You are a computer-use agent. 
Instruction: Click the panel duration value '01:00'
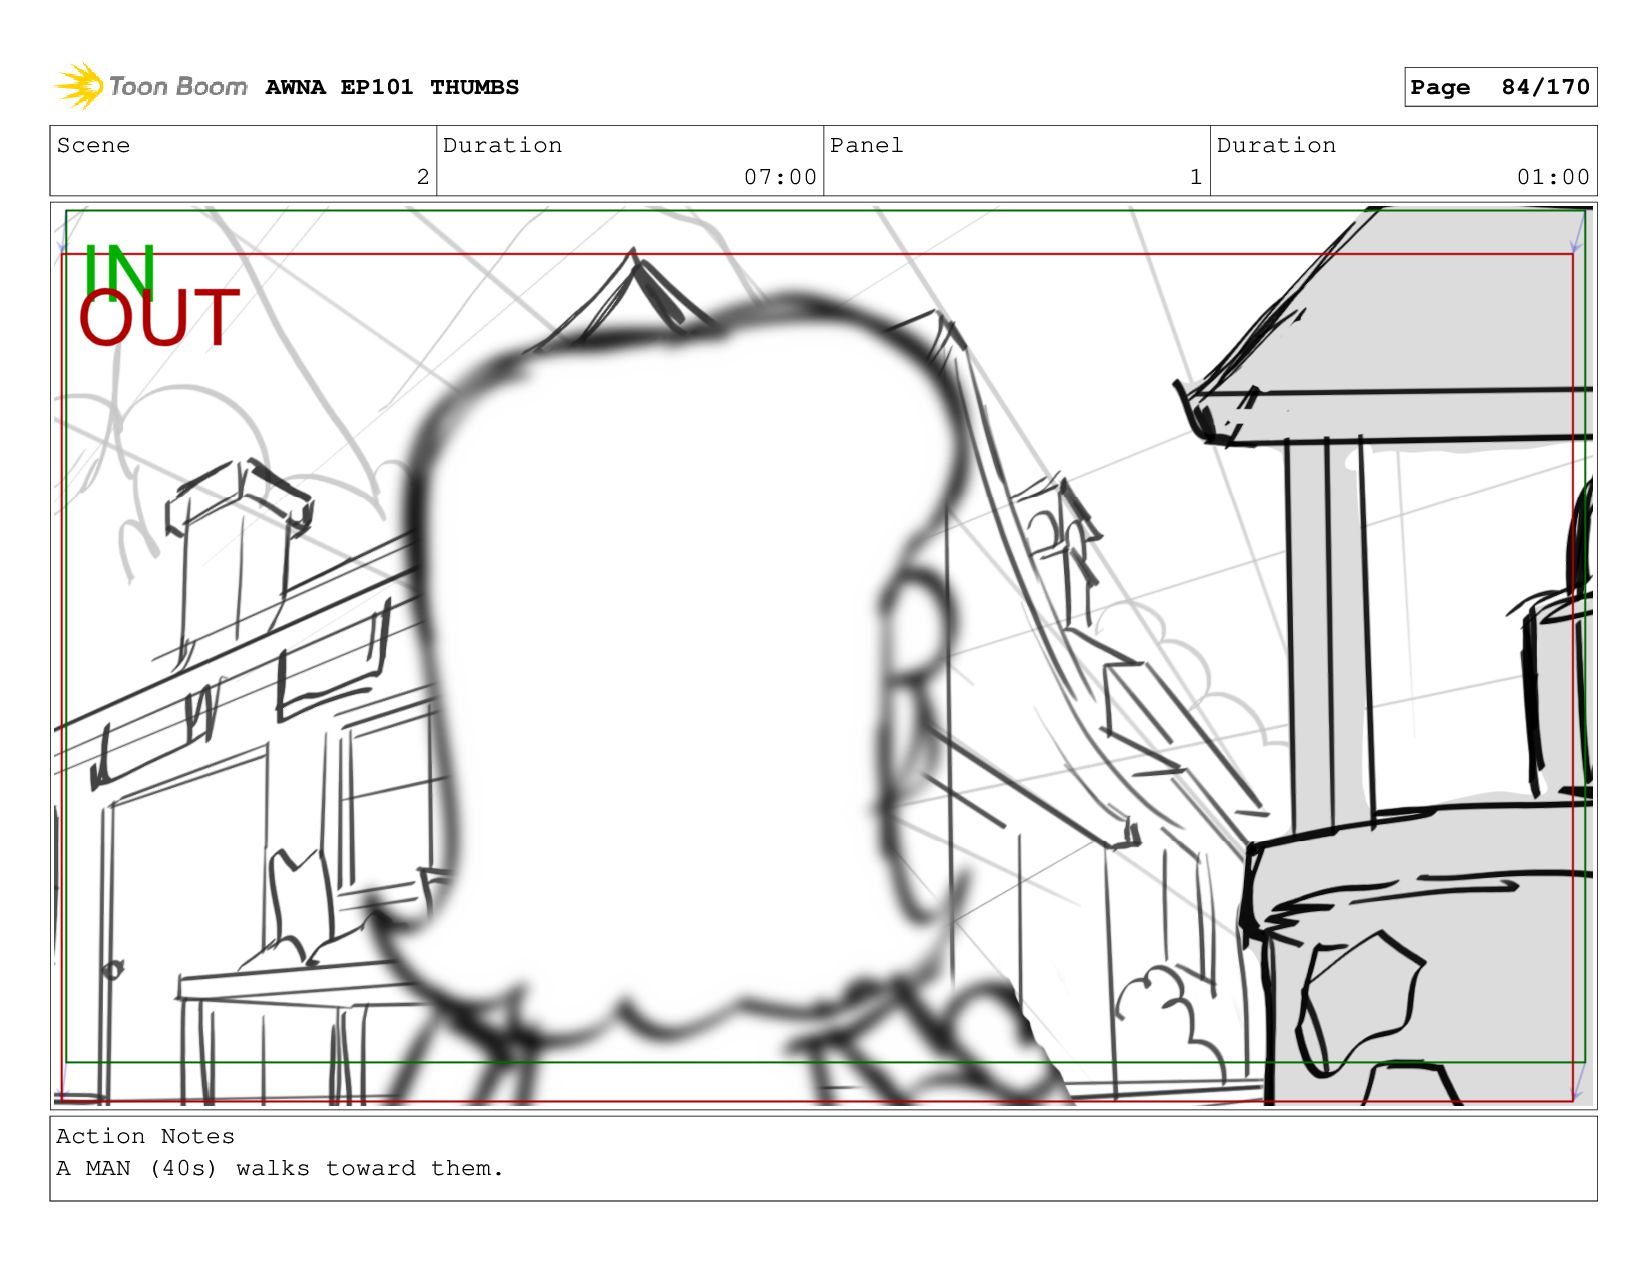click(x=1553, y=177)
